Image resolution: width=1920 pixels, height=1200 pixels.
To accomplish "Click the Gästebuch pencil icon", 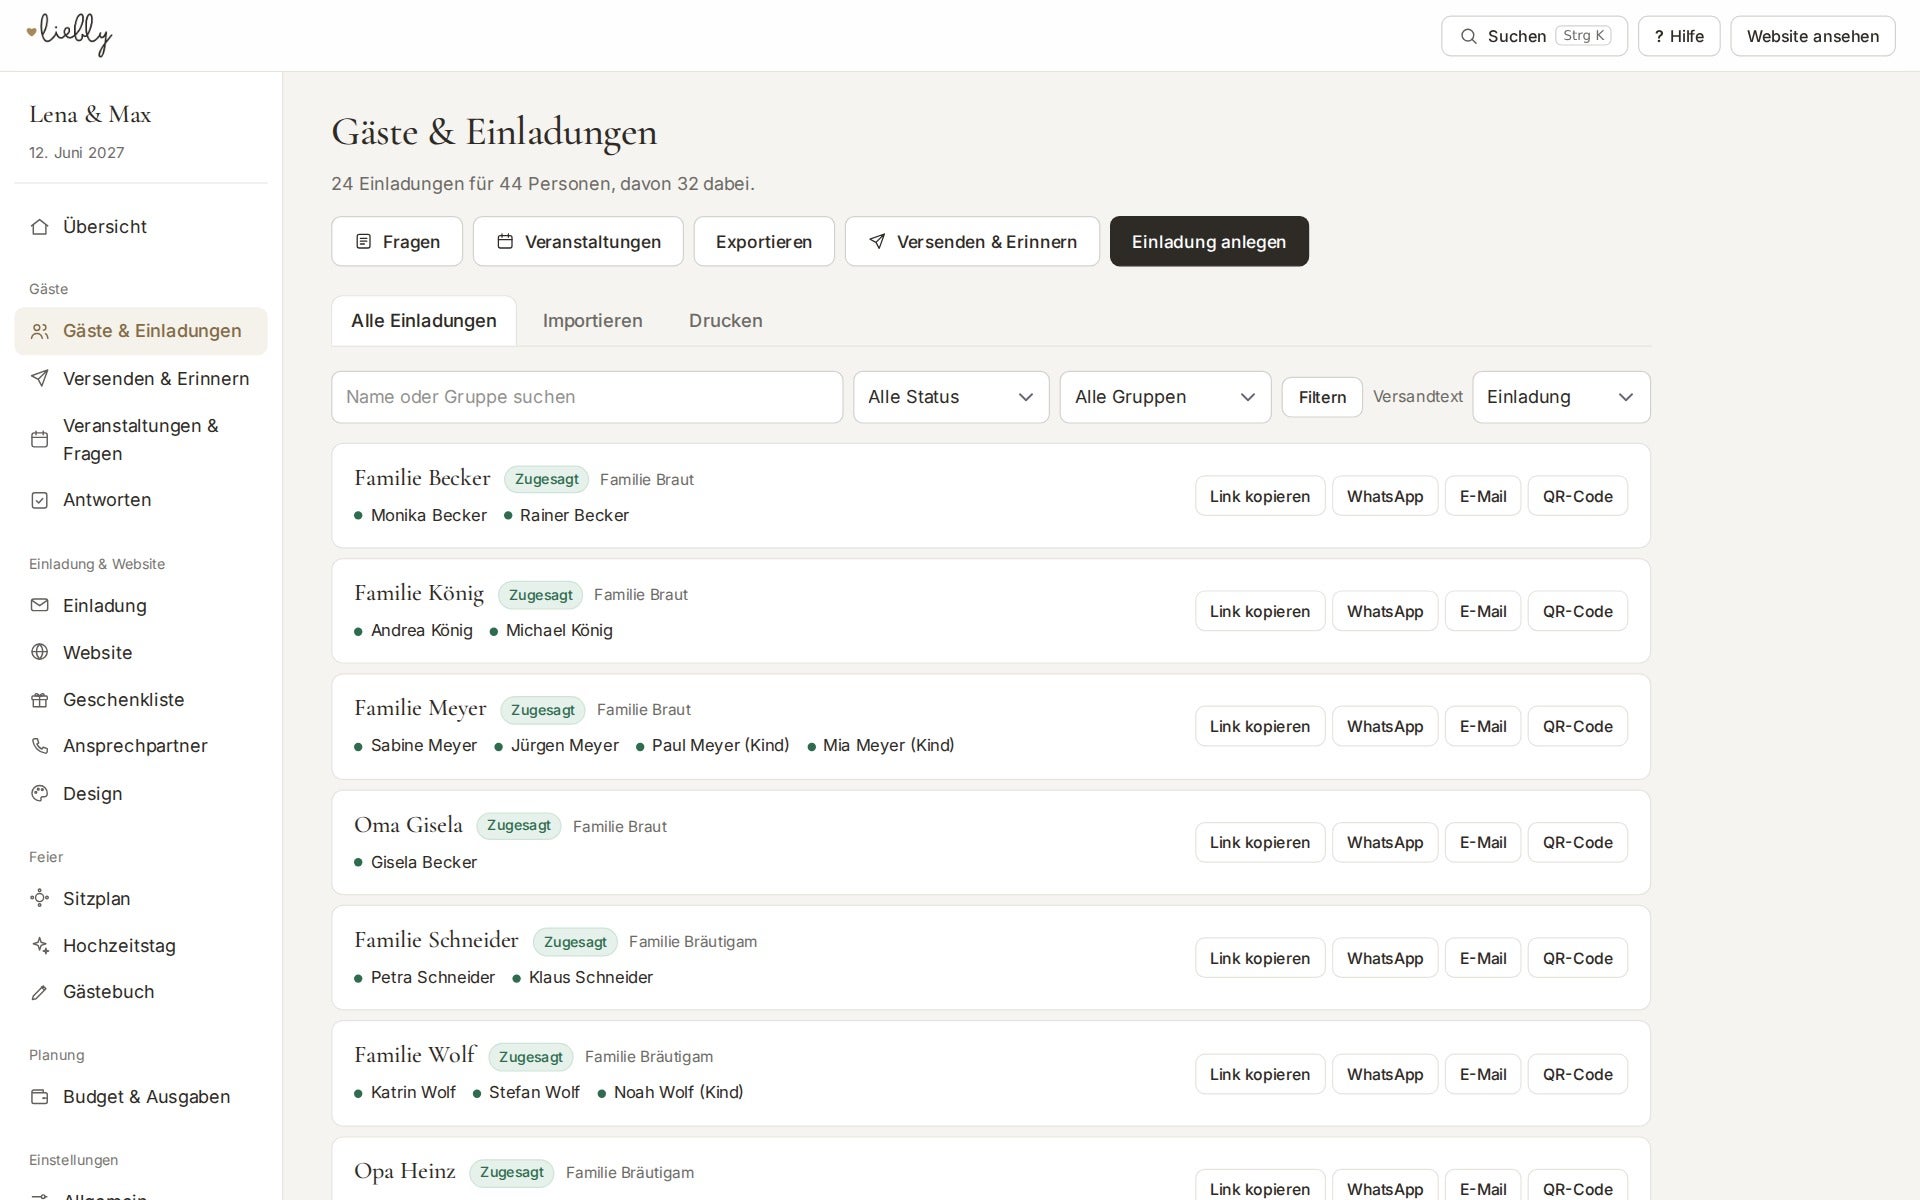I will (x=40, y=992).
